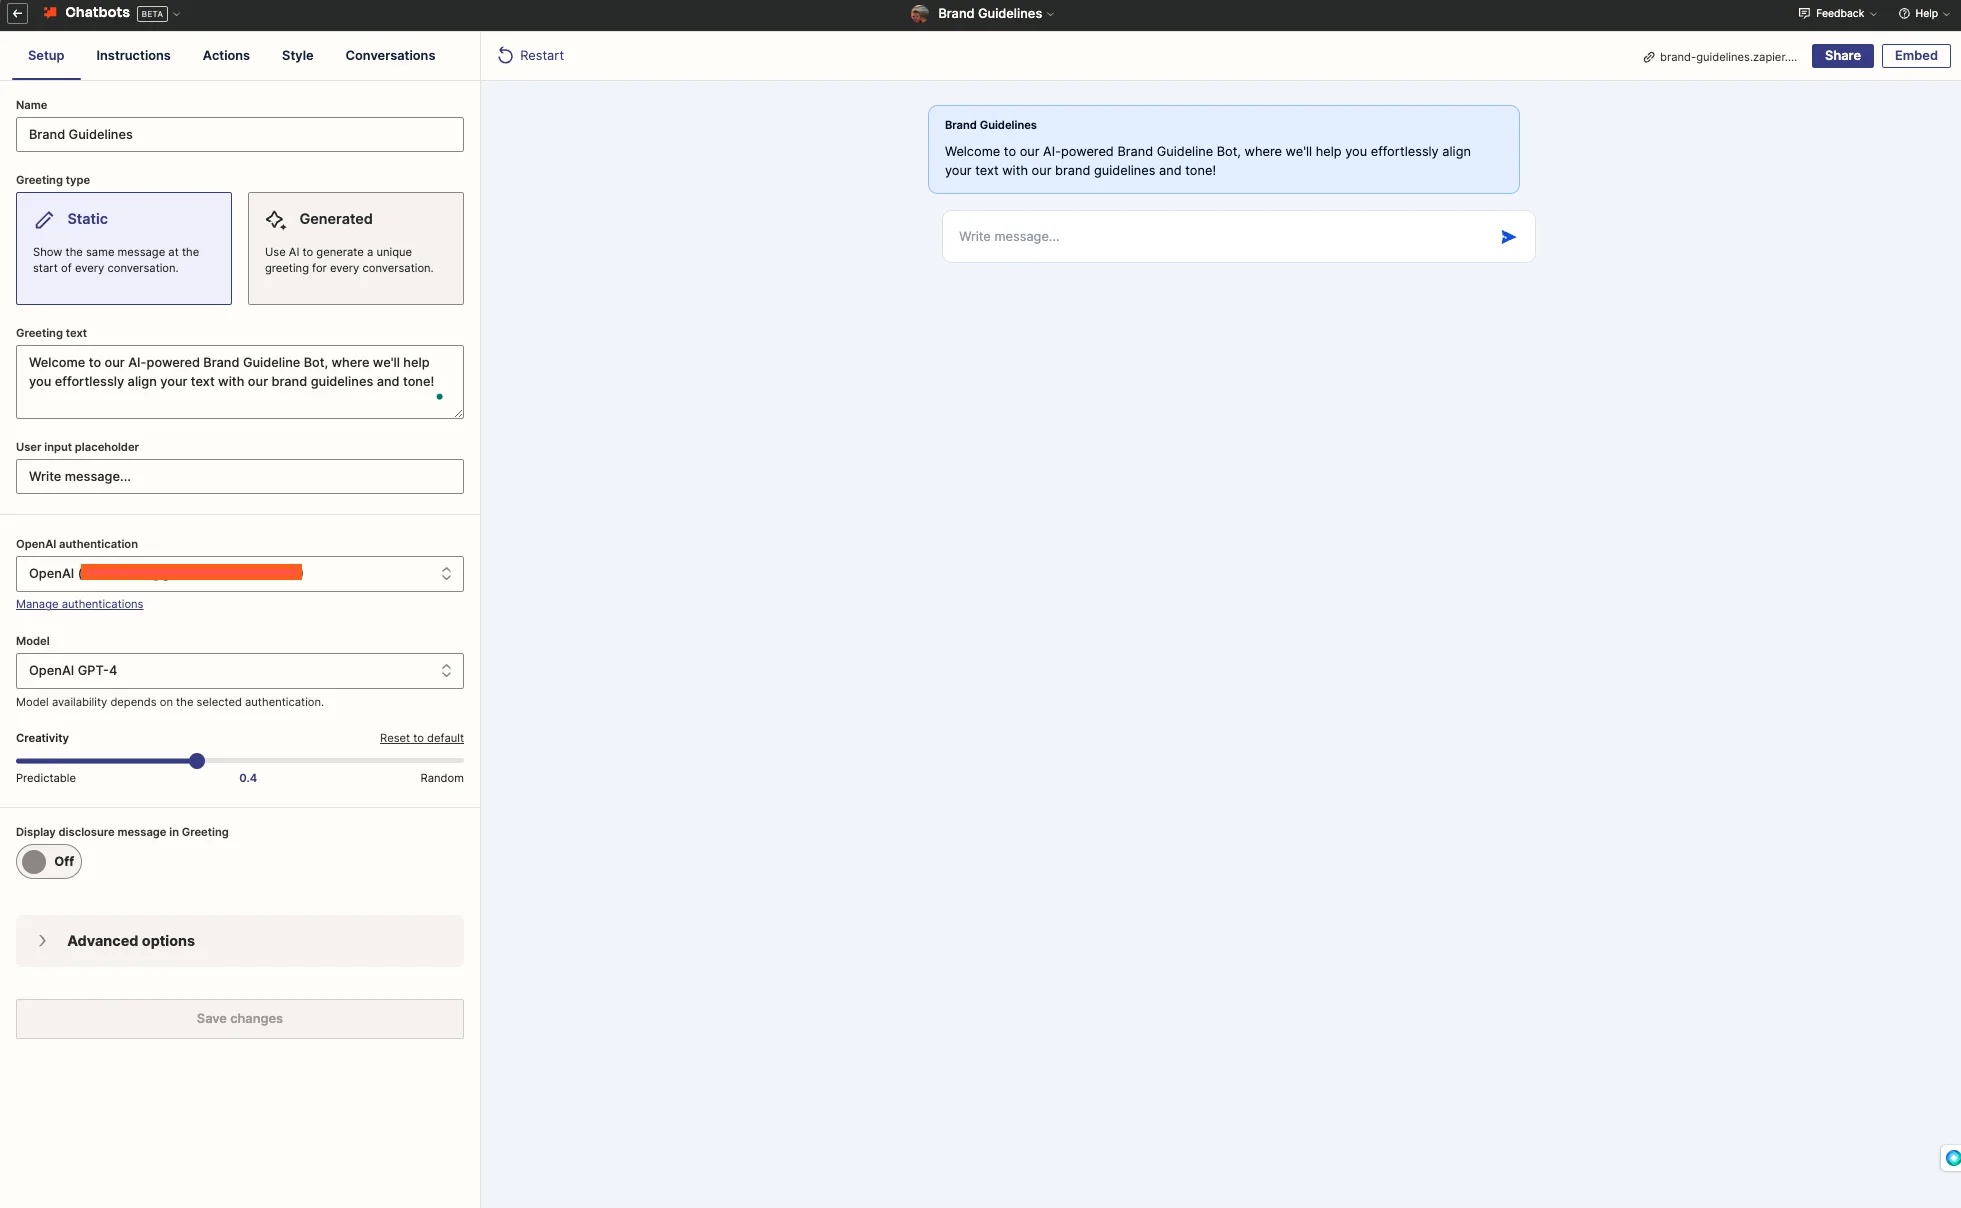This screenshot has height=1208, width=1961.
Task: Click the back arrow icon
Action: (17, 14)
